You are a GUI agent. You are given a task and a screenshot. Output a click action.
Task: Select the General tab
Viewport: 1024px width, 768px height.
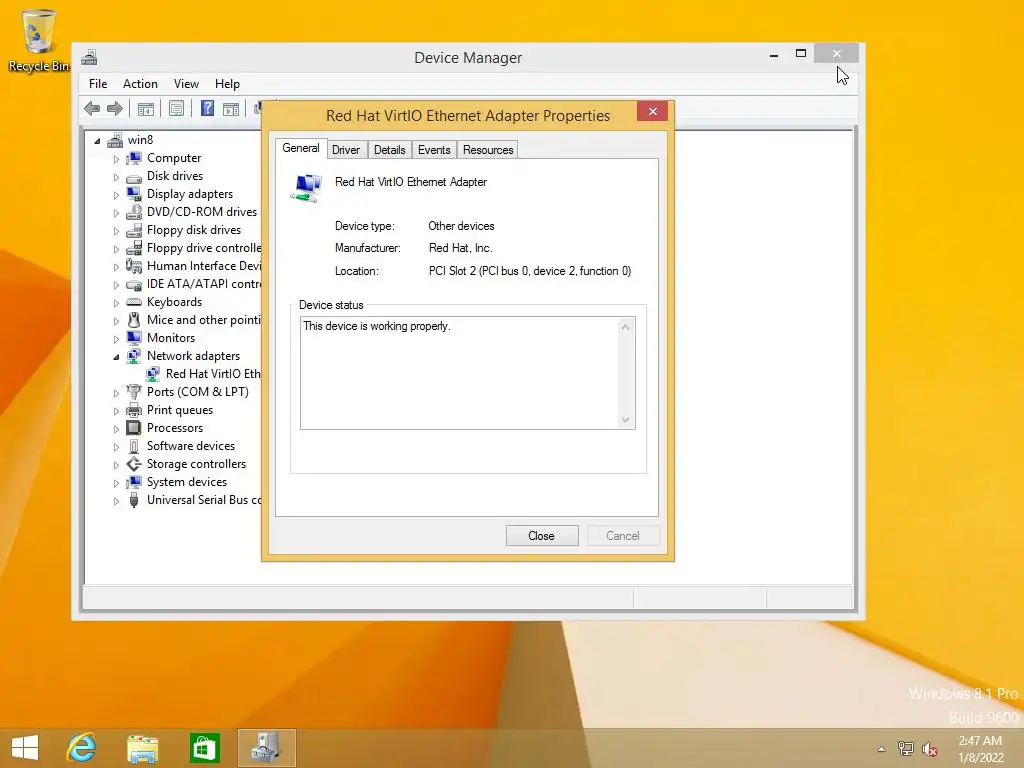[300, 148]
